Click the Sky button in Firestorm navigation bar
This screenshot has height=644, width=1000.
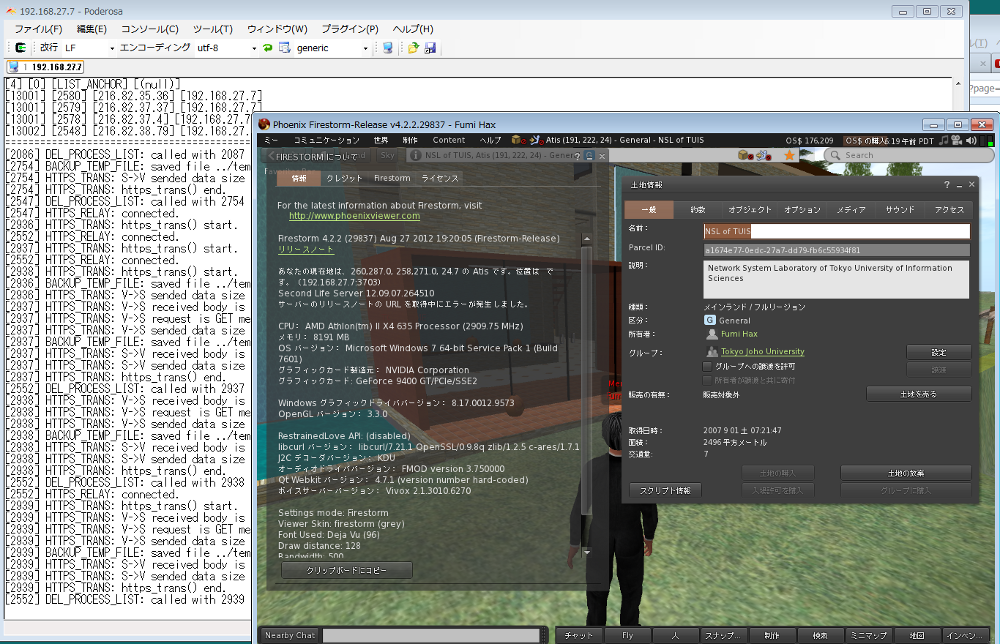pos(387,155)
